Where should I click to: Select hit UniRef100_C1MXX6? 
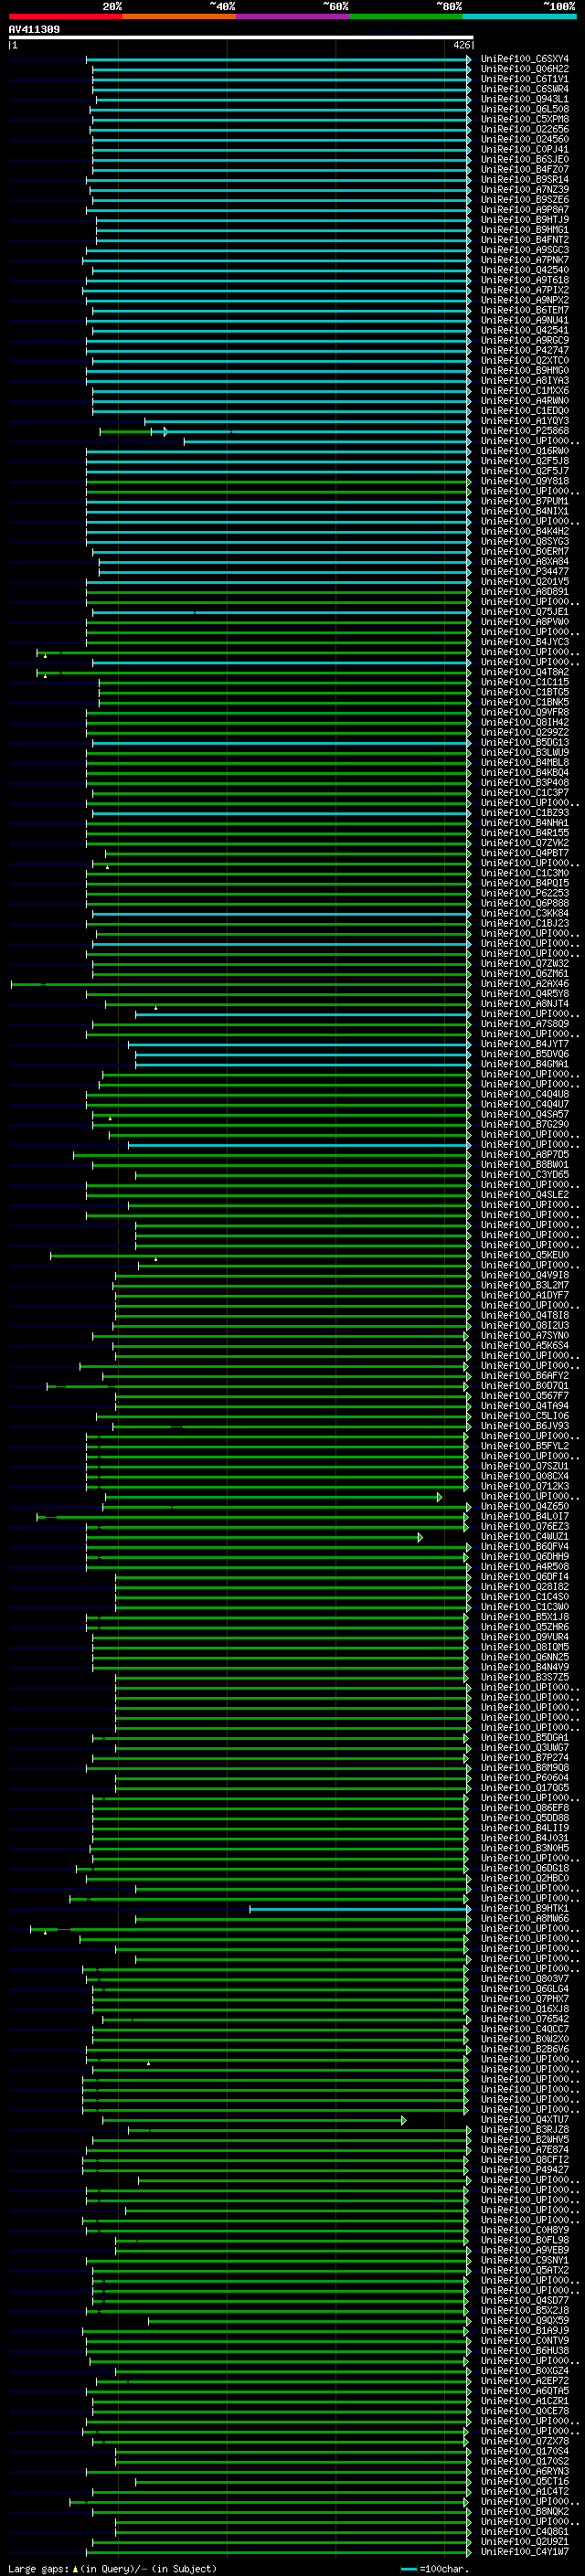pos(525,391)
